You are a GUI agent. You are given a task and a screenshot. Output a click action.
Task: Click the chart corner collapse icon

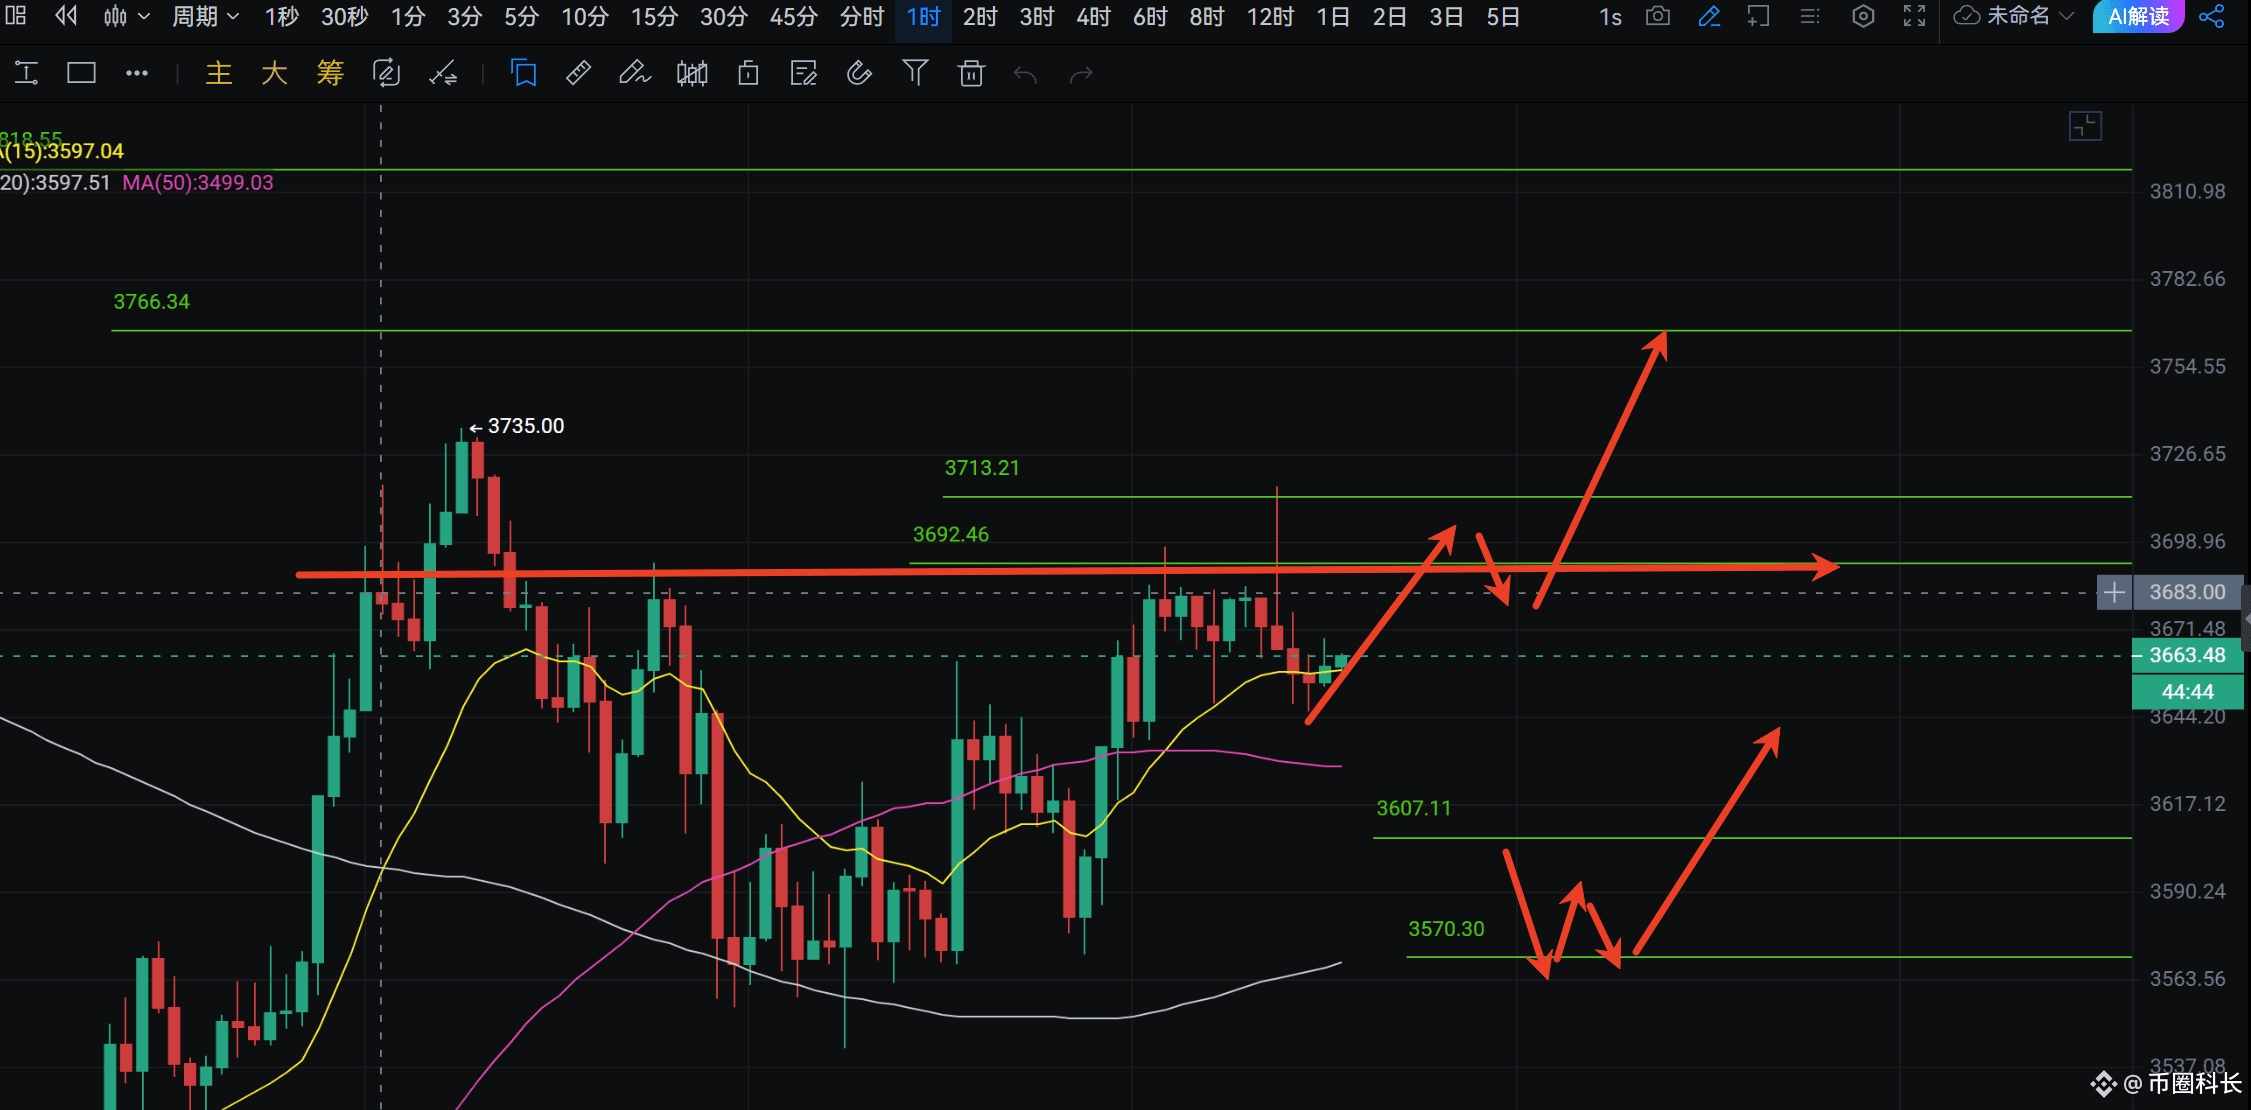coord(2085,126)
